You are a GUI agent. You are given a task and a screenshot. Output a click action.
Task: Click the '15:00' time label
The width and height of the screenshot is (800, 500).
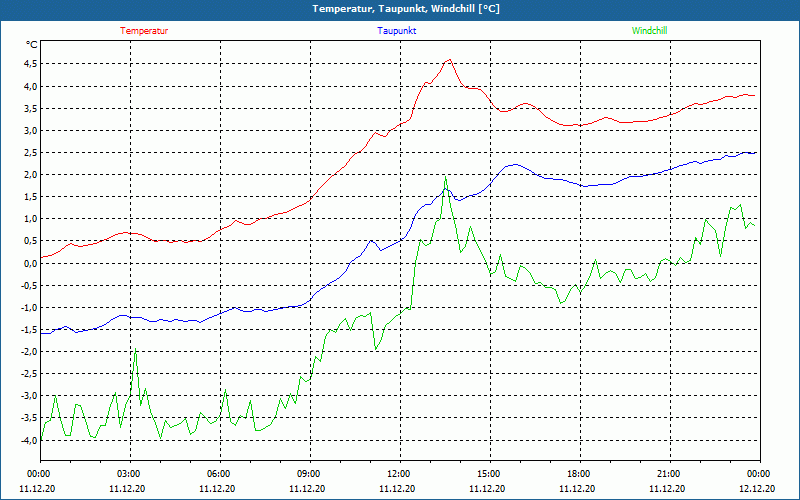coord(489,474)
